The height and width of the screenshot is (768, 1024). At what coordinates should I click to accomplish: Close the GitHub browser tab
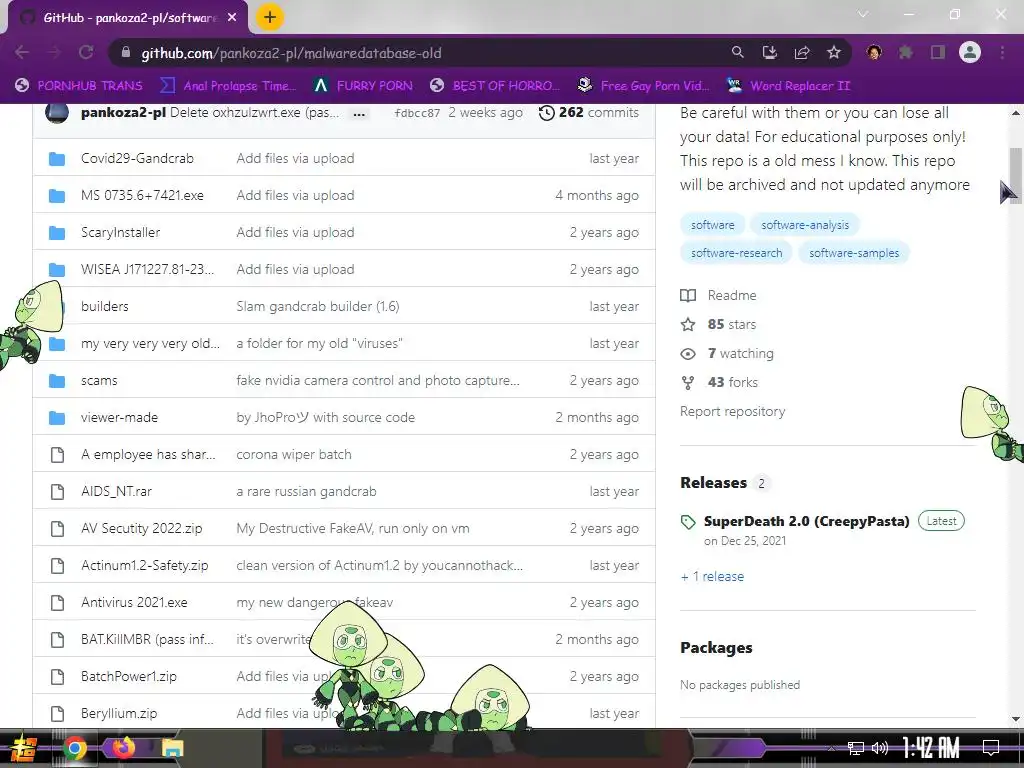(x=232, y=18)
